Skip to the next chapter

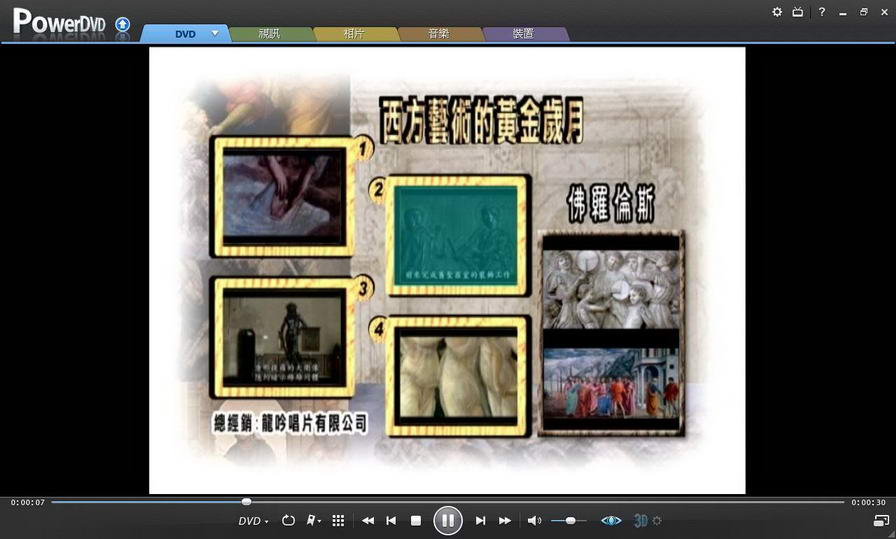click(x=480, y=521)
